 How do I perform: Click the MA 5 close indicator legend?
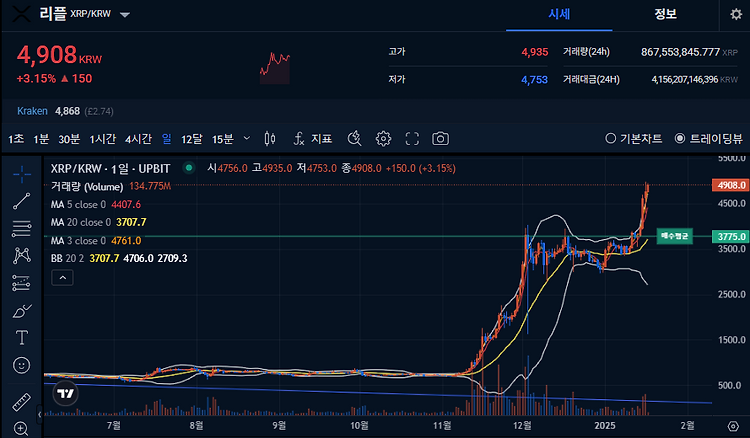coord(96,205)
